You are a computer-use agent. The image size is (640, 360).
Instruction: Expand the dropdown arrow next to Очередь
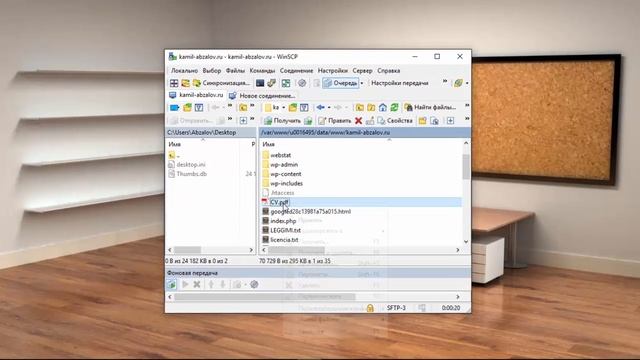[362, 83]
